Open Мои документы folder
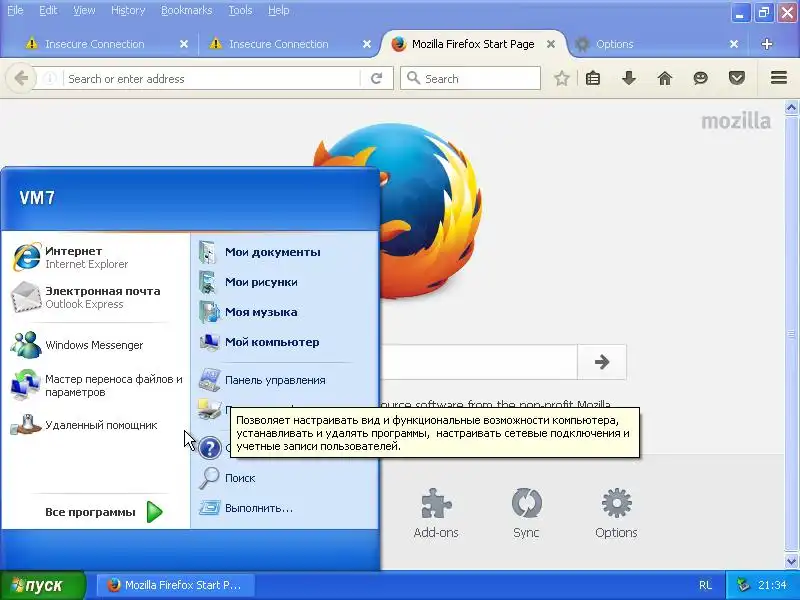Screen dimensions: 800x600 click(286, 252)
